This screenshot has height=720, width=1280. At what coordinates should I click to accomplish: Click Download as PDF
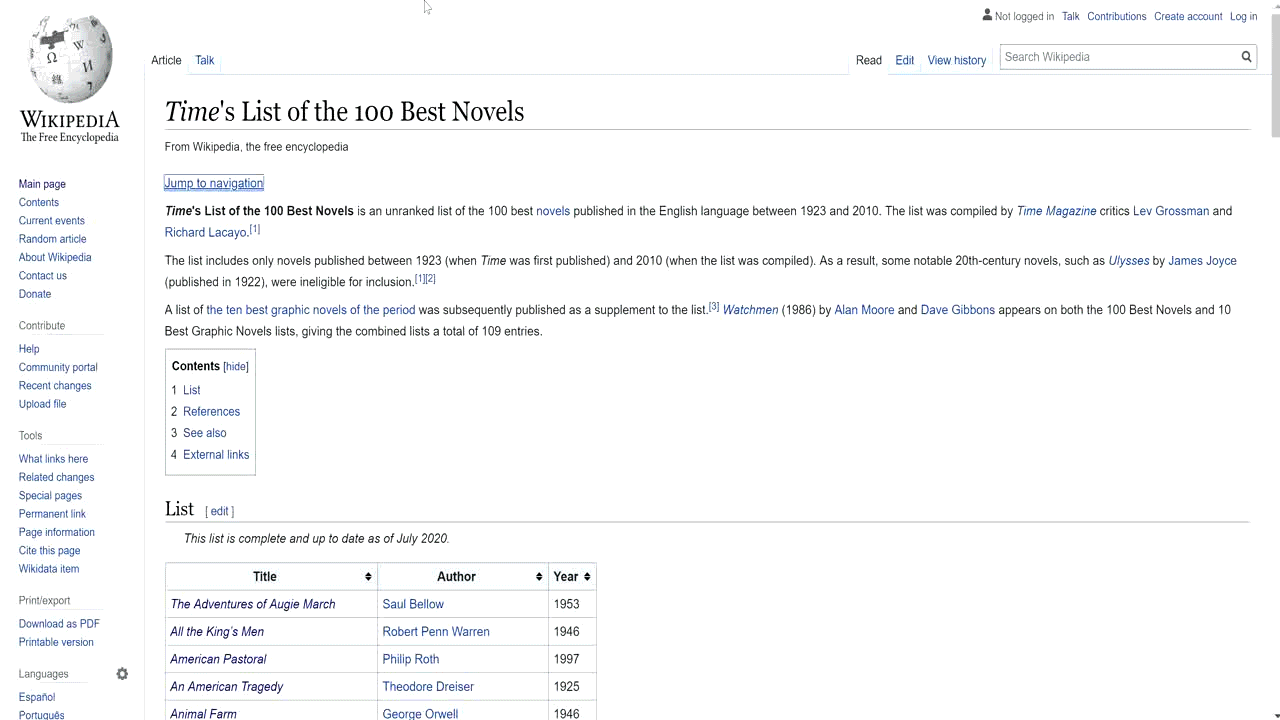tap(59, 624)
